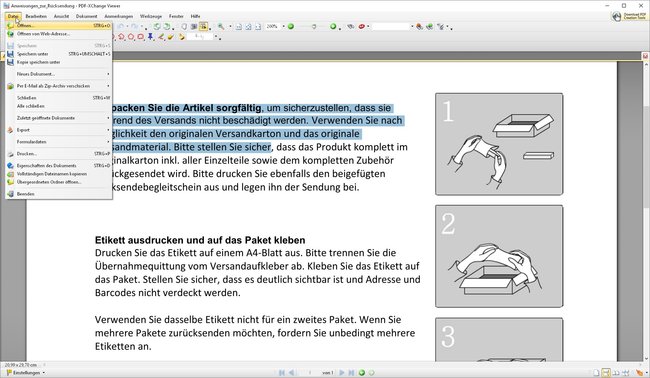The image size is (650, 378).
Task: Select 'Speichern unter' menu entry
Action: pos(58,54)
